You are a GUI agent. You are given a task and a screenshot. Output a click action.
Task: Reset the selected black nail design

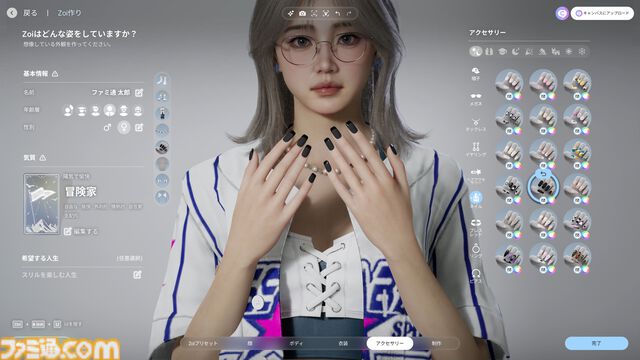click(x=543, y=173)
